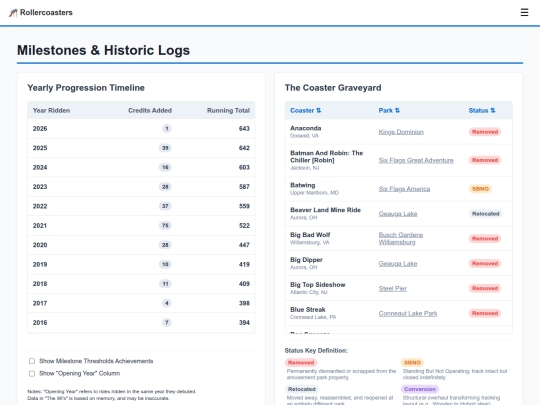The image size is (540, 405).
Task: Click Anaconda coaster name
Action: (x=305, y=128)
